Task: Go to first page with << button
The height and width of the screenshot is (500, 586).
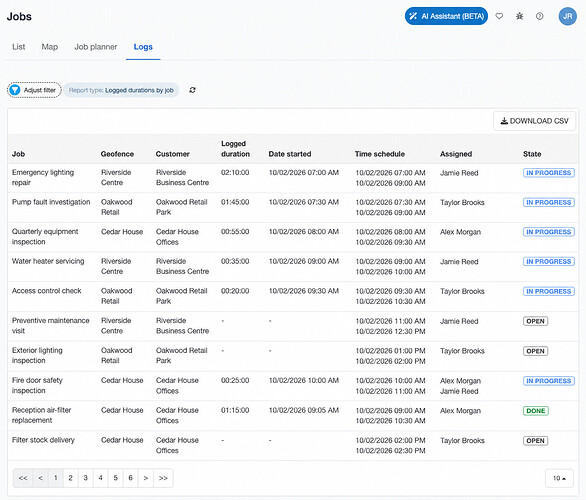Action: tap(23, 478)
